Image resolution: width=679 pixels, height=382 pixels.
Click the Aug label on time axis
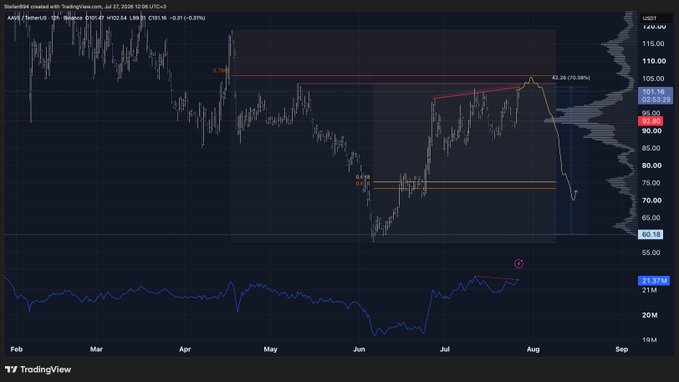click(533, 349)
